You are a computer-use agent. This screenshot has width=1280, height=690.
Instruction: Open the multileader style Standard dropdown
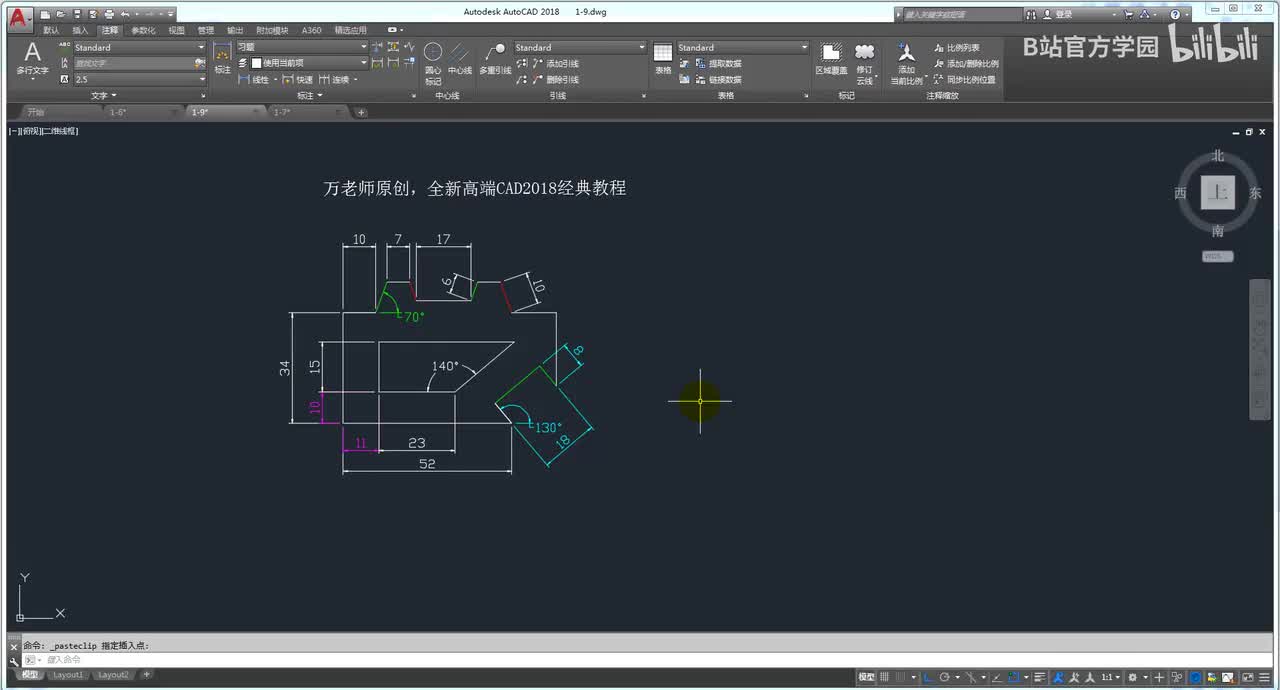[580, 47]
